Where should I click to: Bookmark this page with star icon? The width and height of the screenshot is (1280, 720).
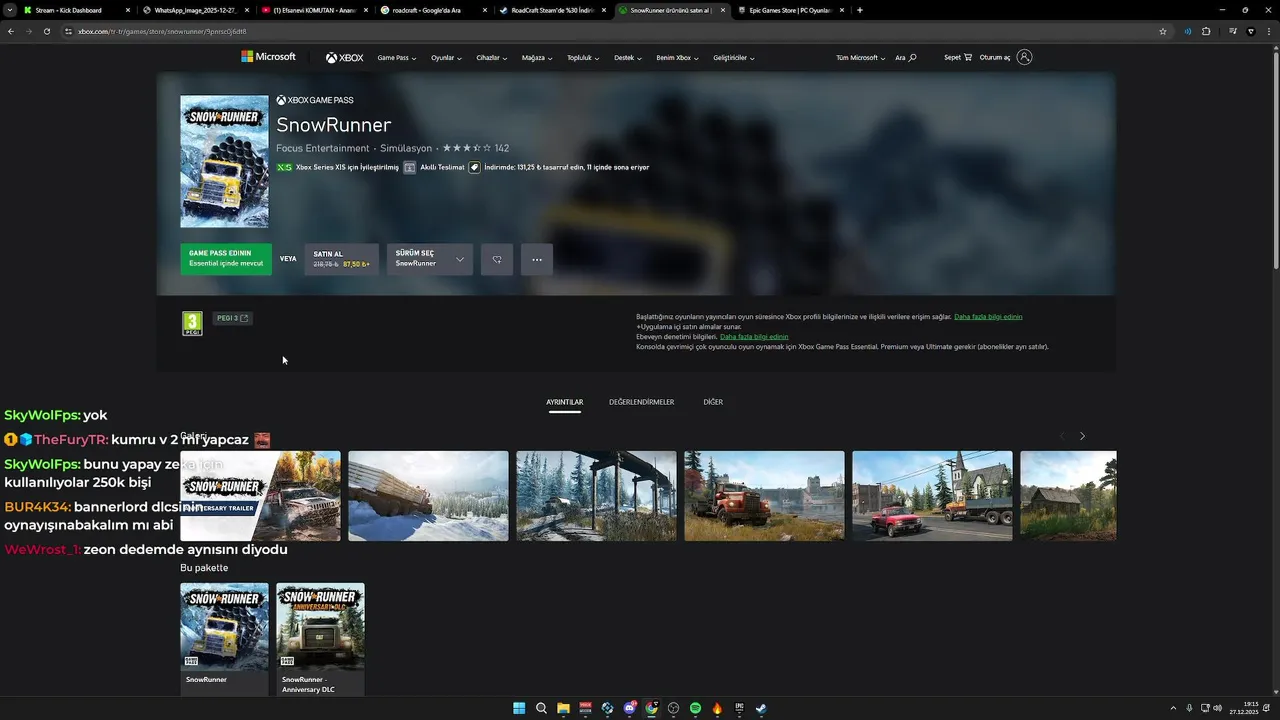pos(1163,31)
